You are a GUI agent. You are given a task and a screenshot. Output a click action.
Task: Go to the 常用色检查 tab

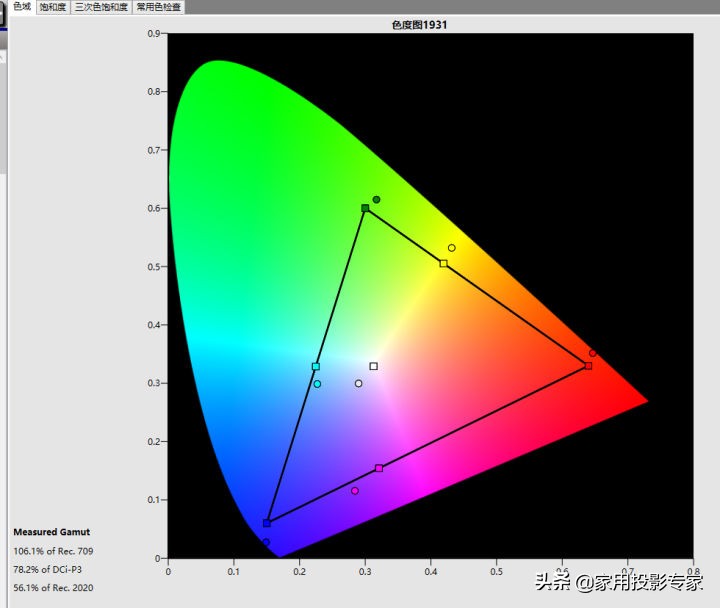pos(159,7)
